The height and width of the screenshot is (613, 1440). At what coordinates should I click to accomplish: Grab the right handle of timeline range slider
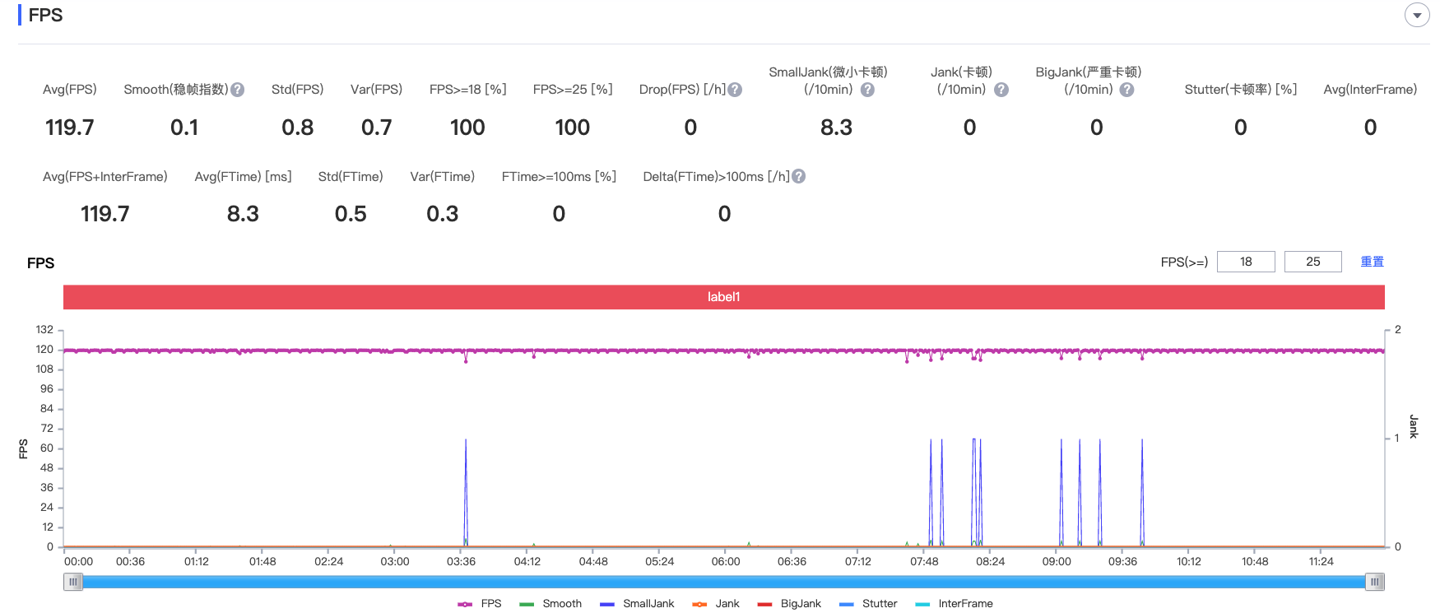click(1376, 582)
